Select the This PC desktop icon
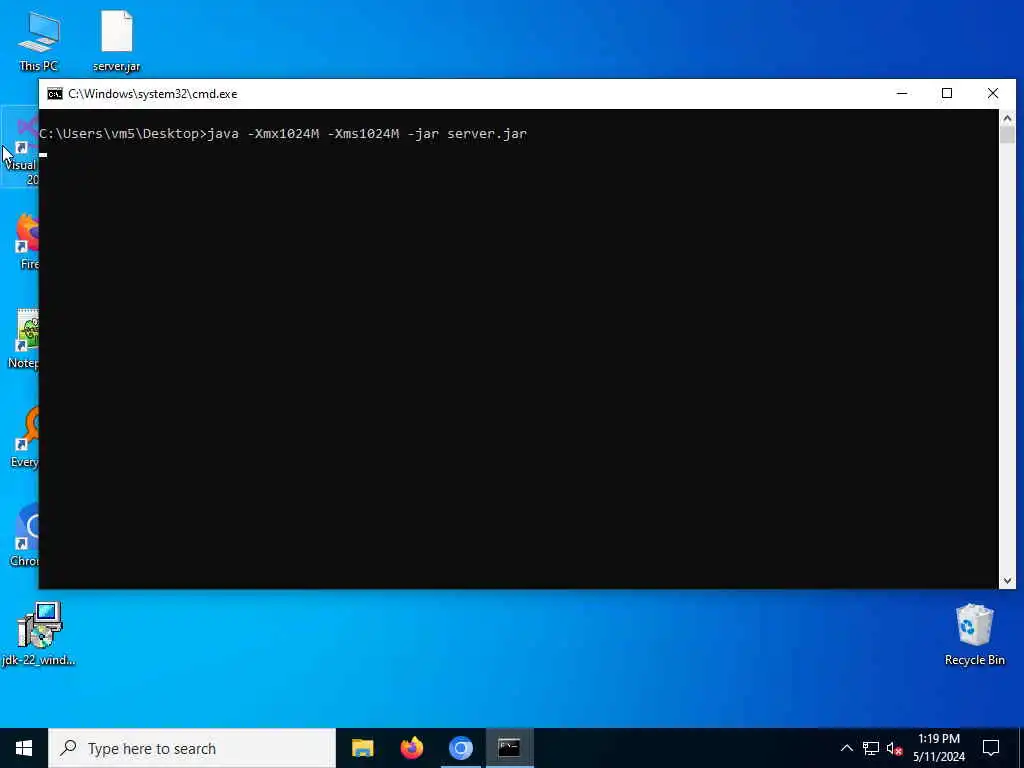This screenshot has width=1024, height=768. 39,40
